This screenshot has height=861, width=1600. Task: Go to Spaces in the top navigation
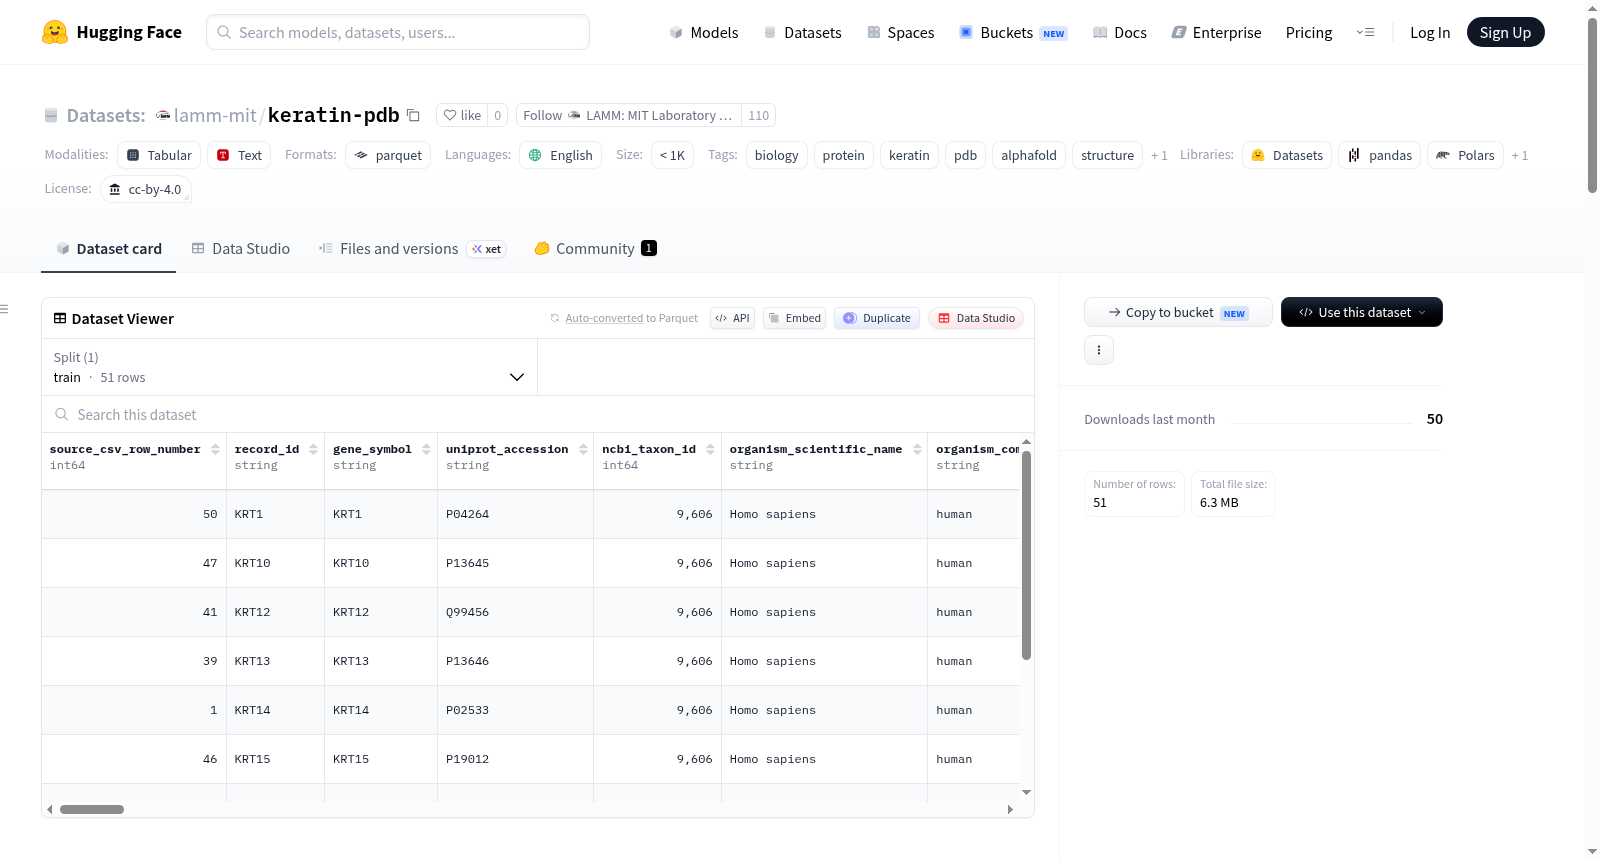(x=901, y=33)
